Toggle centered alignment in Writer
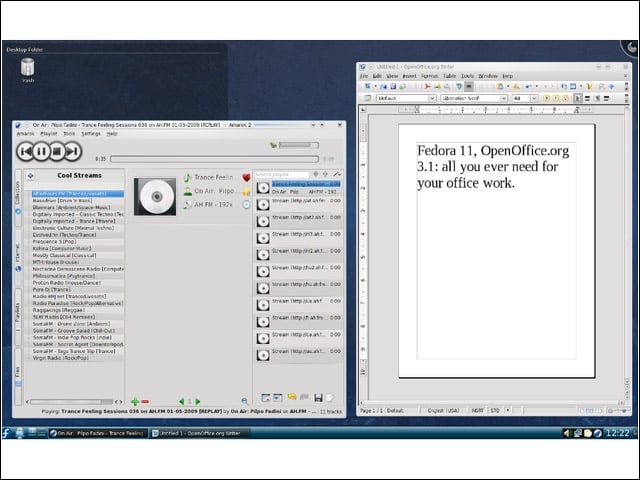This screenshot has width=640, height=480. [x=587, y=98]
